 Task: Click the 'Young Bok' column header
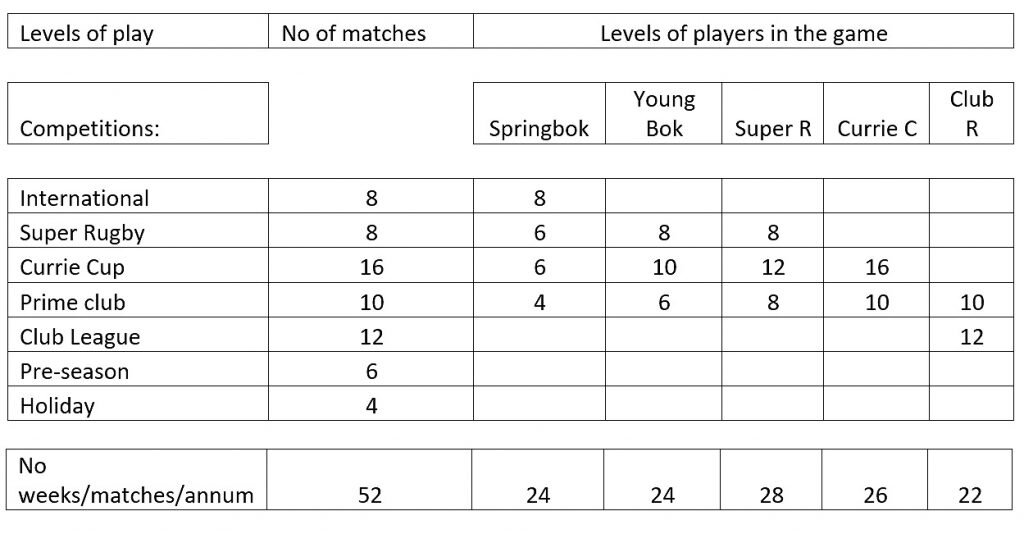coord(664,113)
